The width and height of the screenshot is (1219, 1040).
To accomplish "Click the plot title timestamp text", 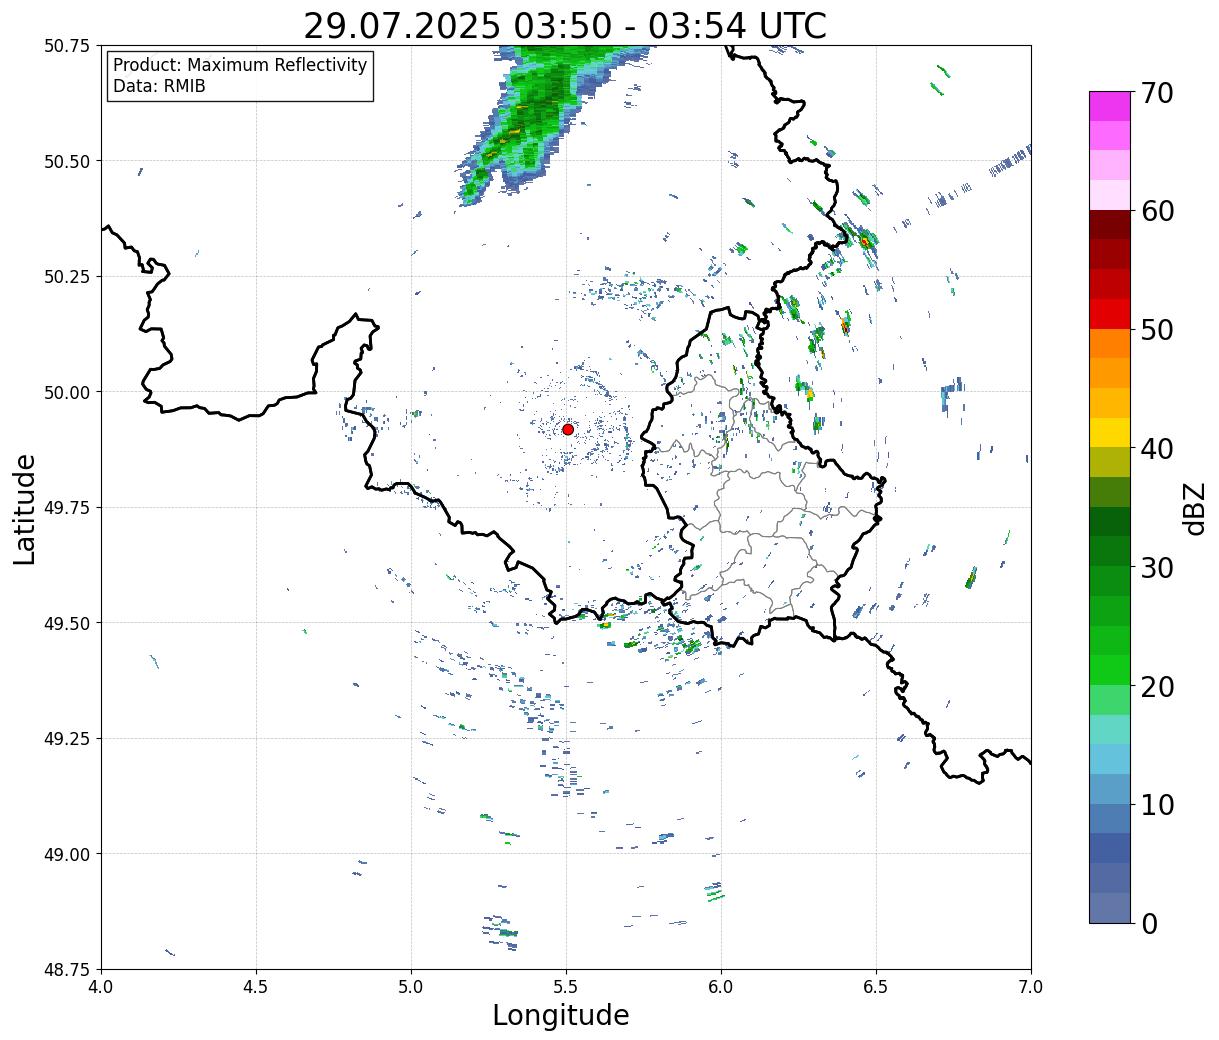I will tap(565, 26).
